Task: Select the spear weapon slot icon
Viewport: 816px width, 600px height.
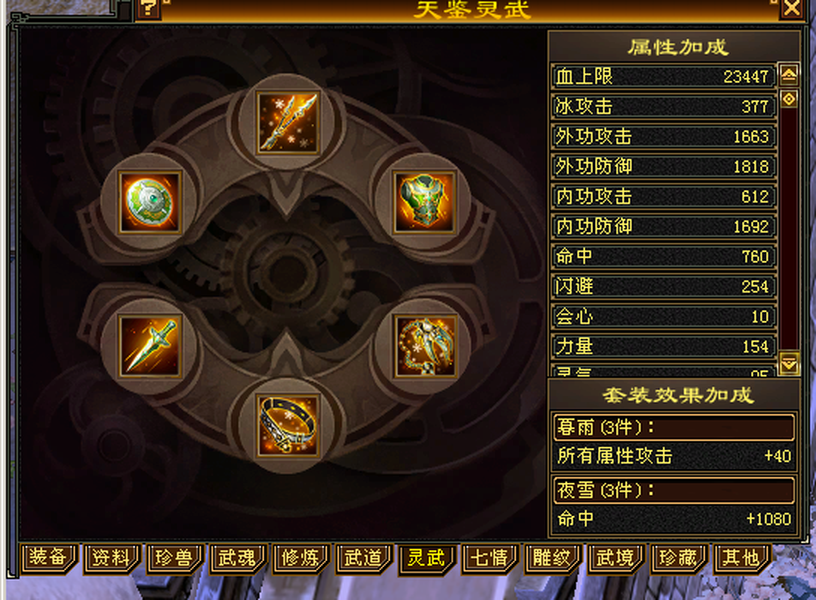Action: [x=288, y=123]
